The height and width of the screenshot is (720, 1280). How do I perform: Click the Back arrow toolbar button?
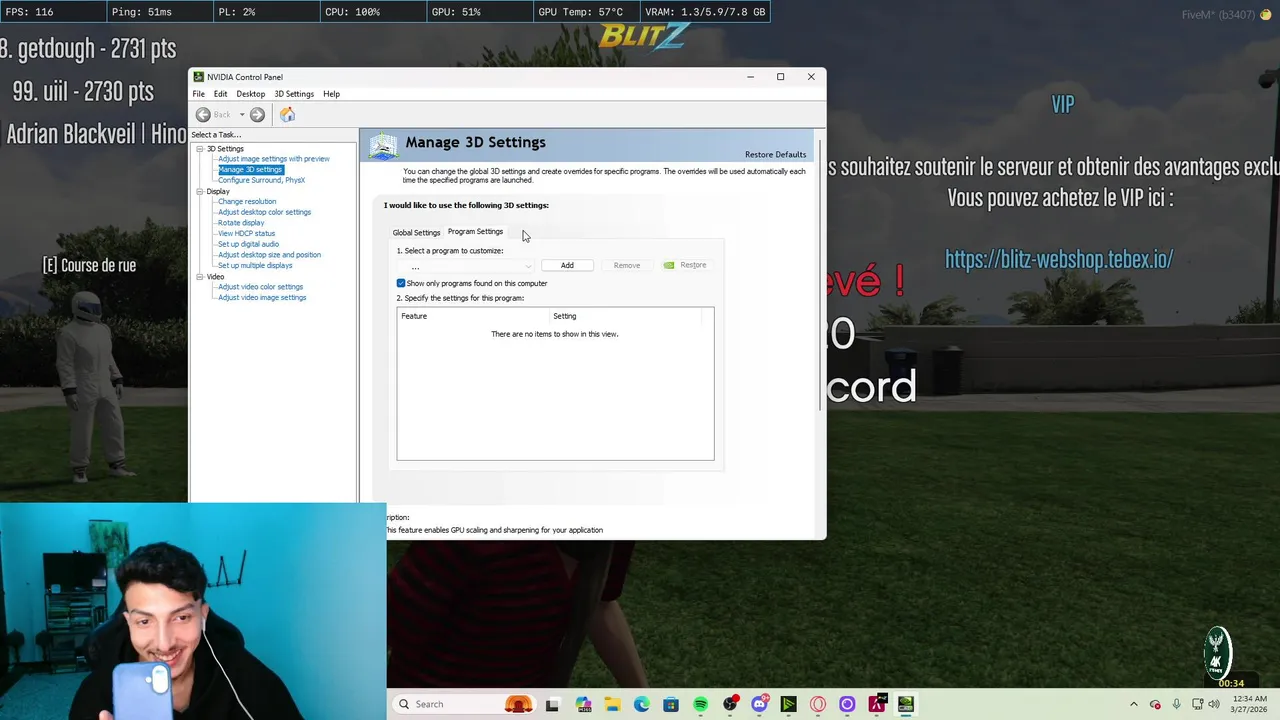coord(203,115)
